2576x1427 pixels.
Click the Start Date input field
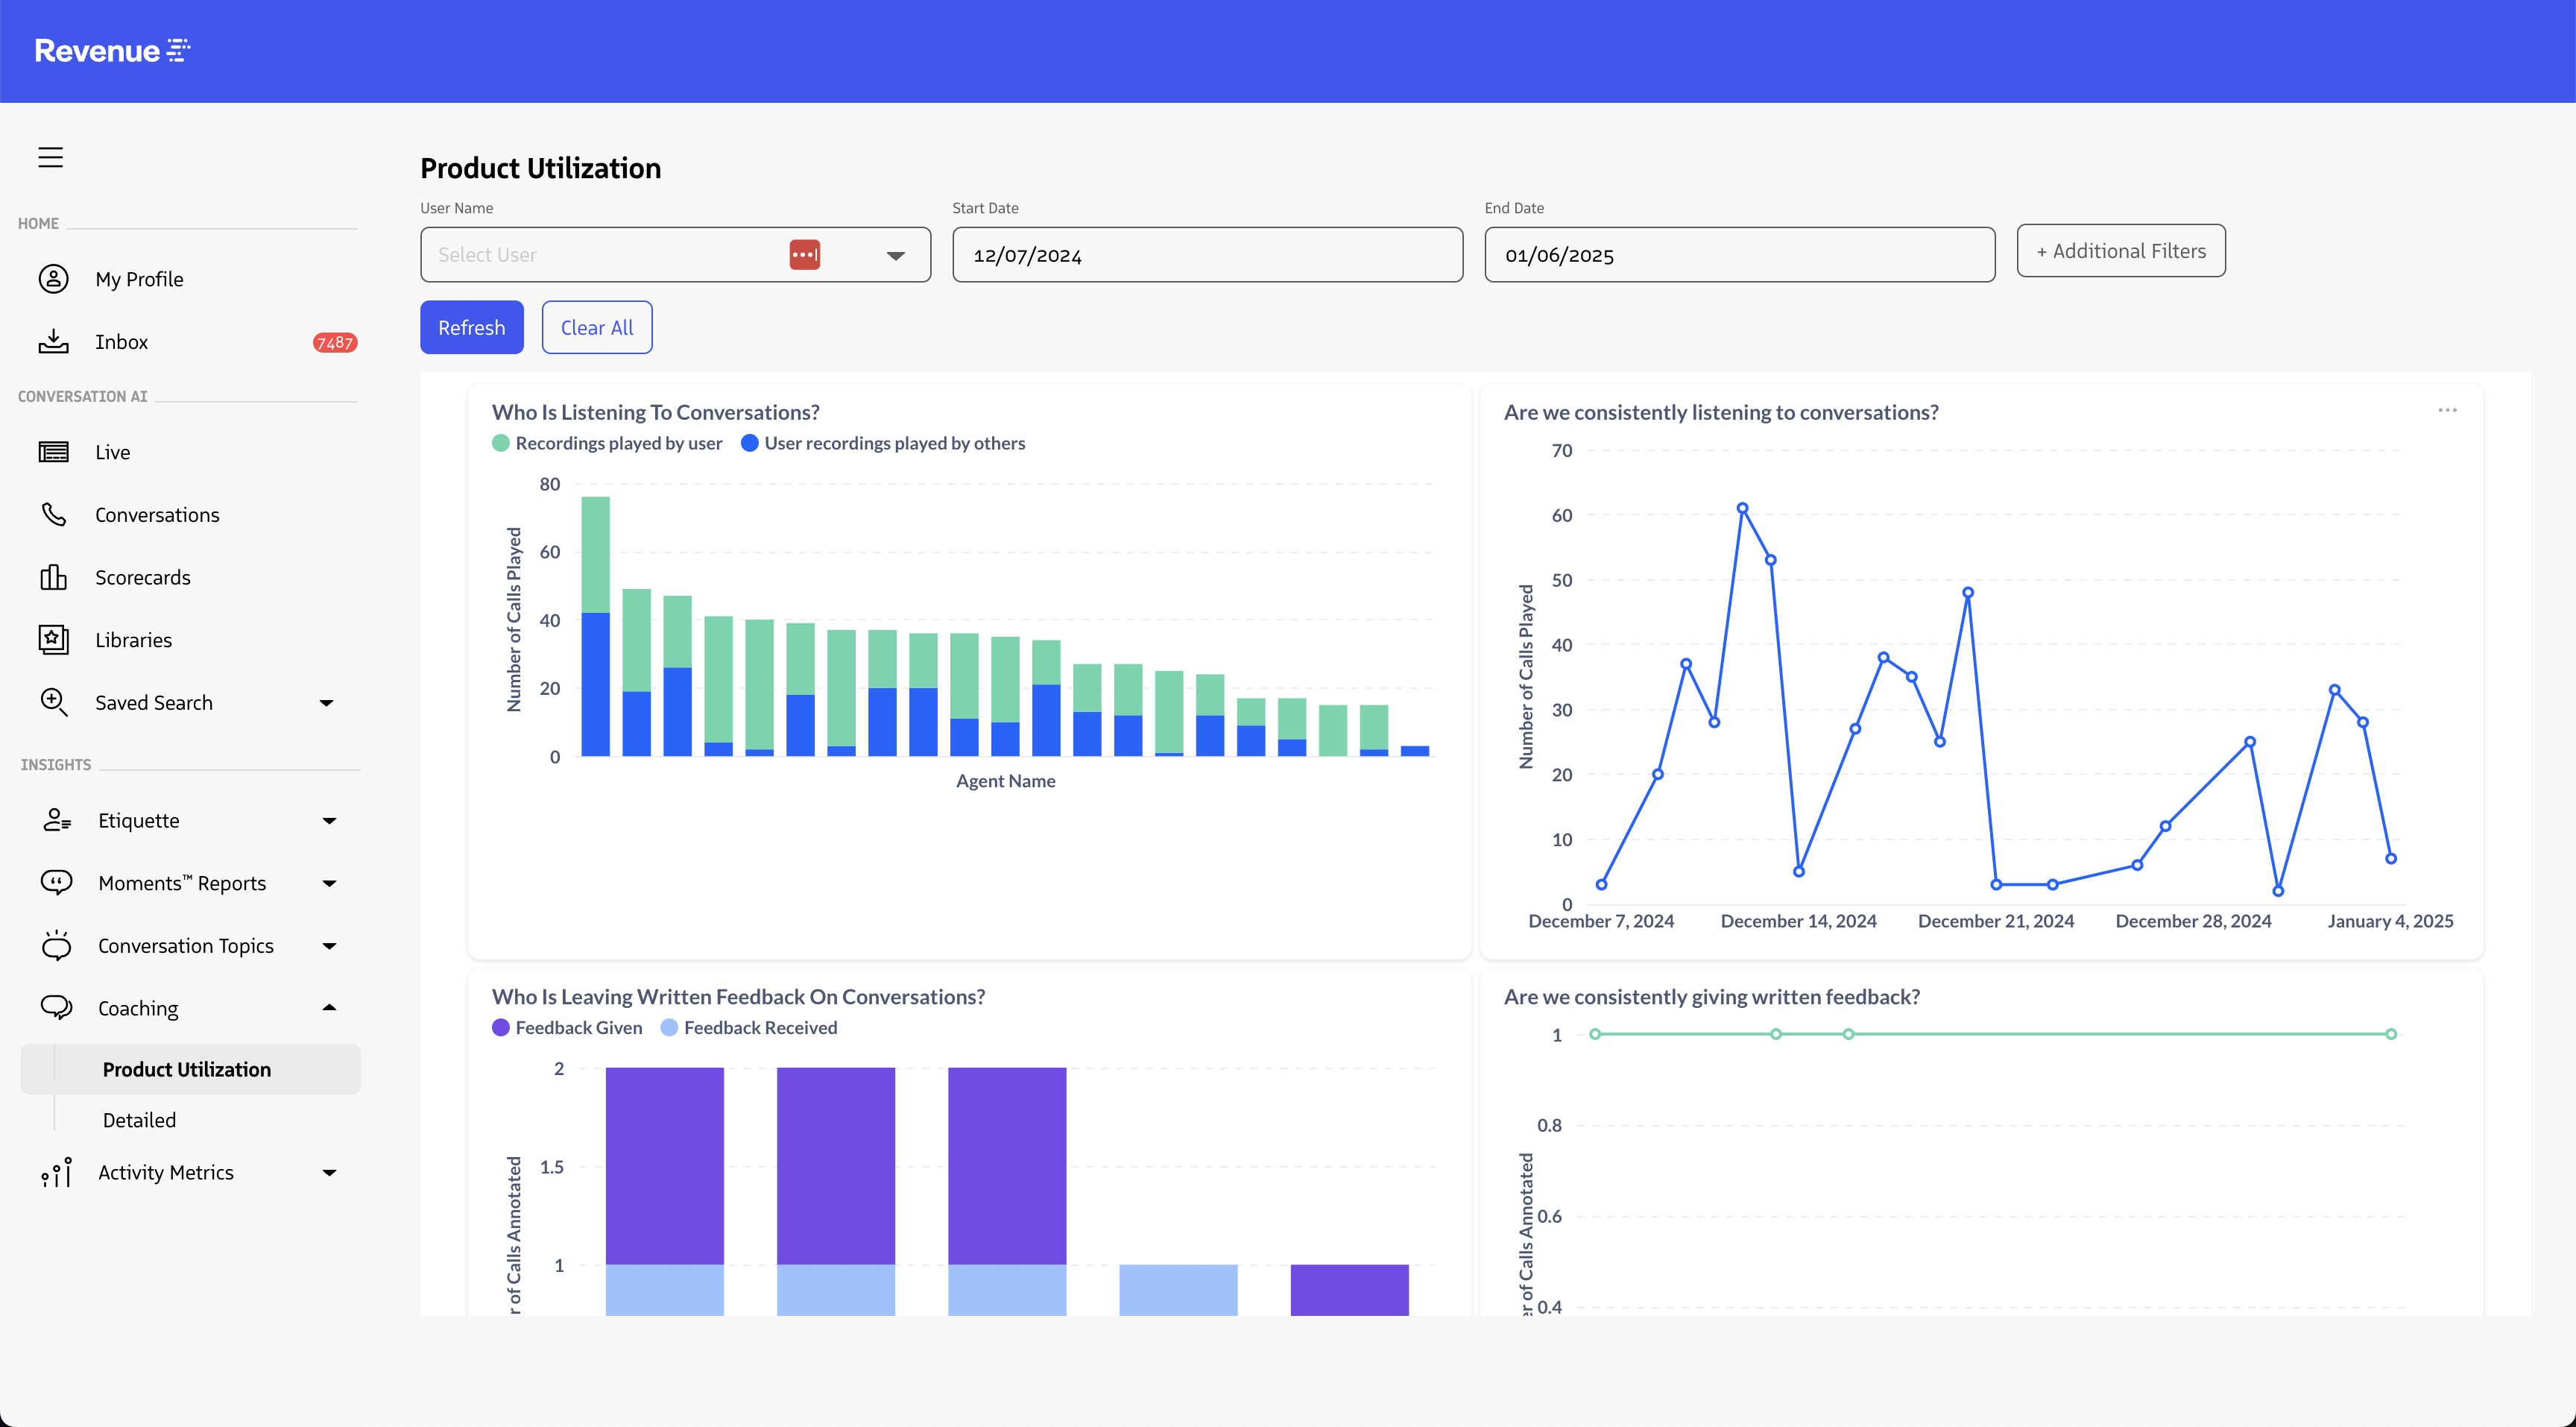point(1207,255)
